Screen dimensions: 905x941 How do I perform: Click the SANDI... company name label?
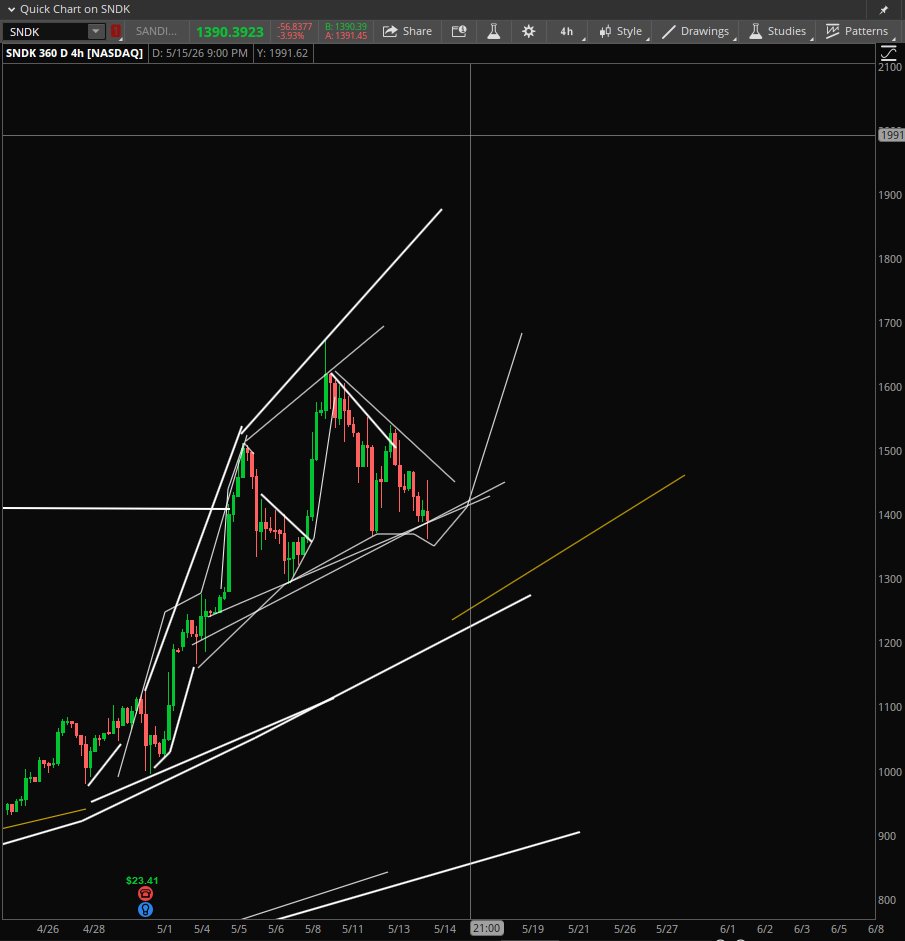coord(156,31)
